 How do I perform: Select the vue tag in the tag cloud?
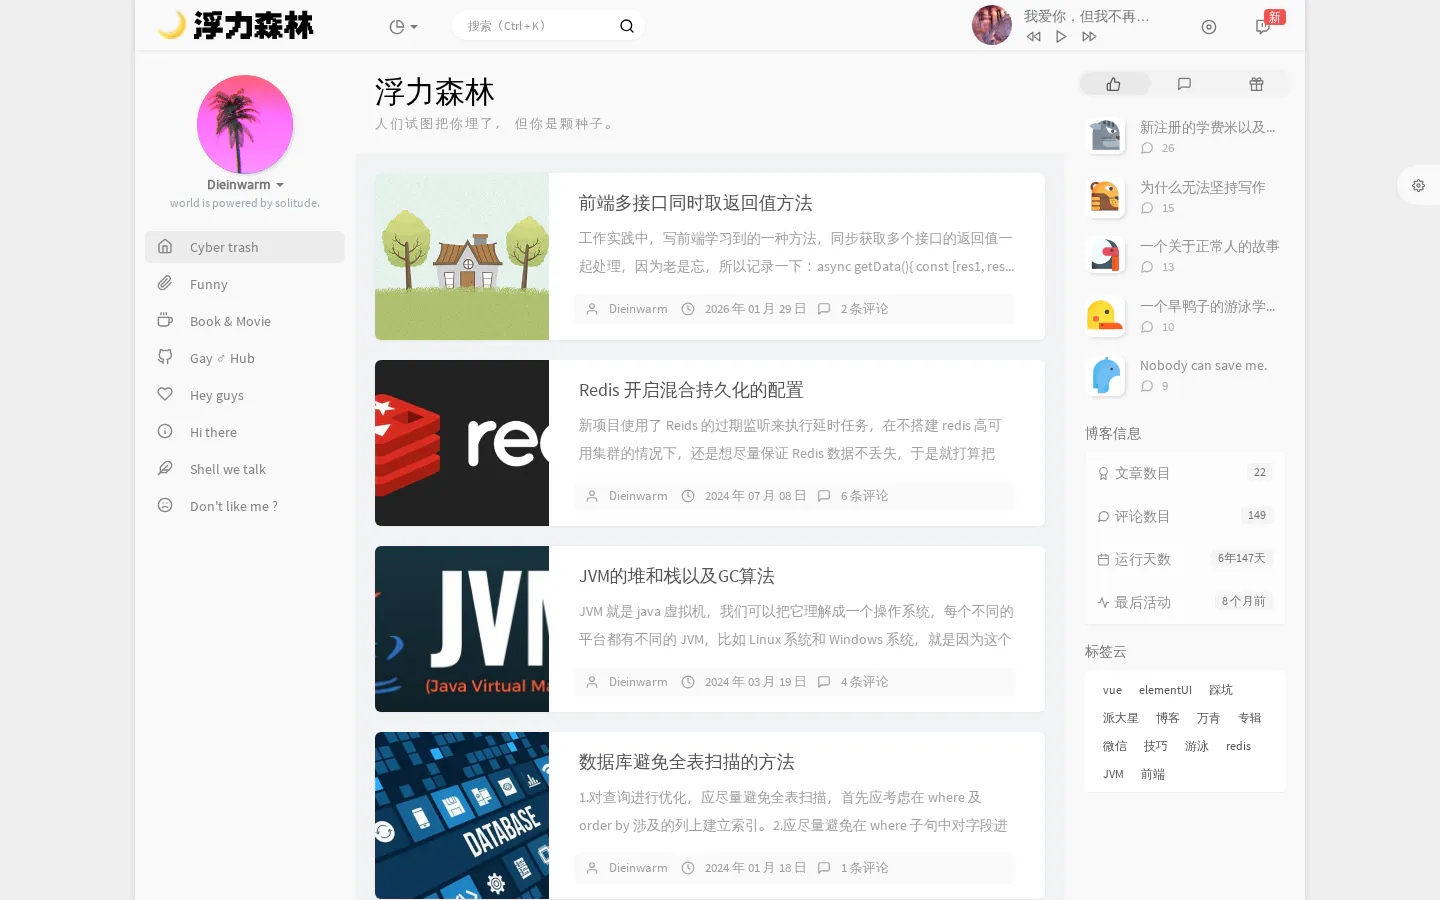pyautogui.click(x=1112, y=690)
